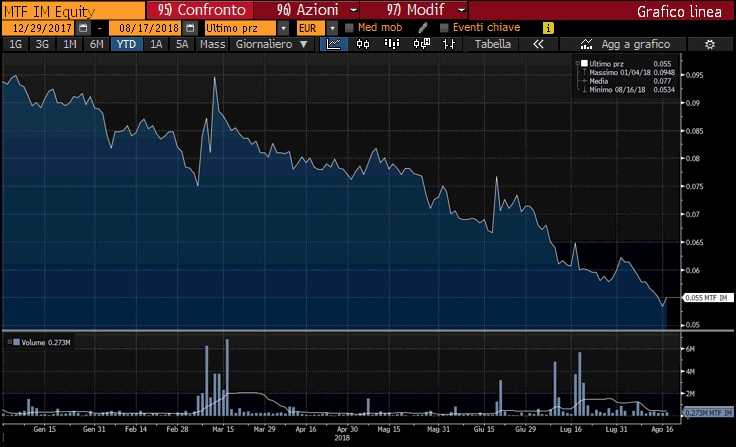
Task: Switch to bar chart style icon
Action: pos(391,44)
